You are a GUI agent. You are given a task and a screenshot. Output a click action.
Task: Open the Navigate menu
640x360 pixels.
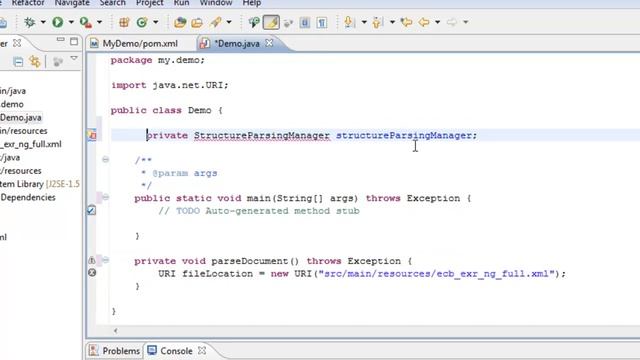(x=72, y=3)
